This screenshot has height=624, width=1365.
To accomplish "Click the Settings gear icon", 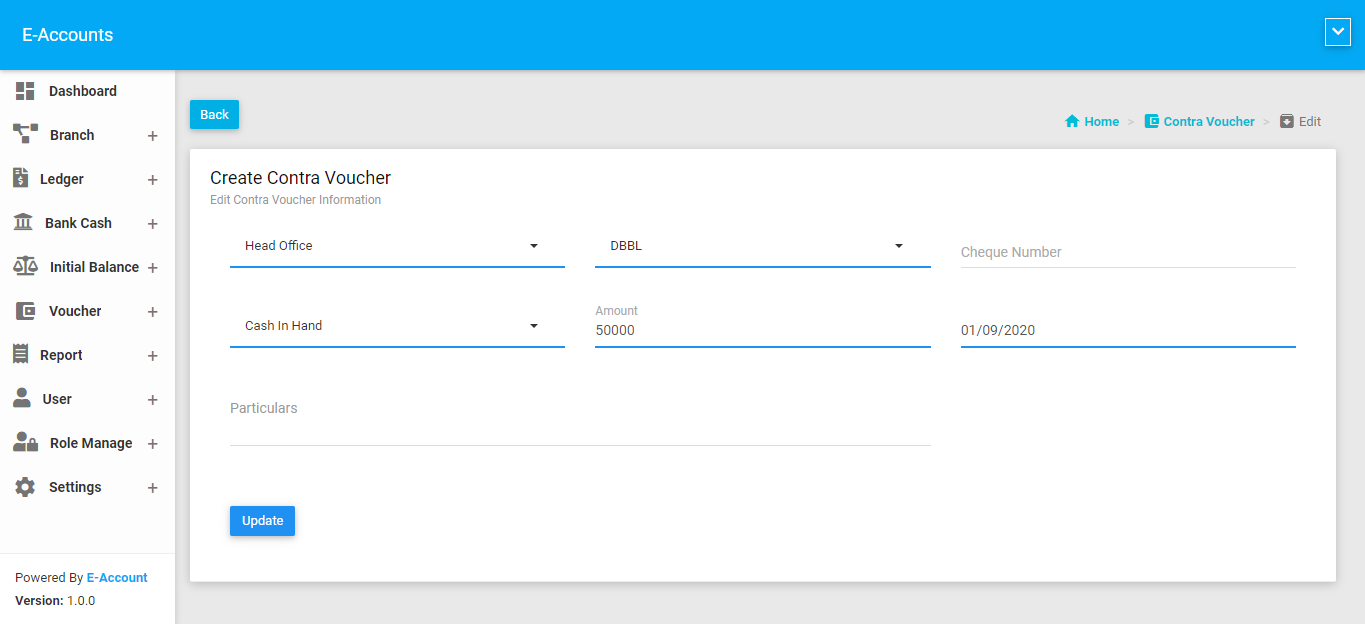I will point(25,487).
